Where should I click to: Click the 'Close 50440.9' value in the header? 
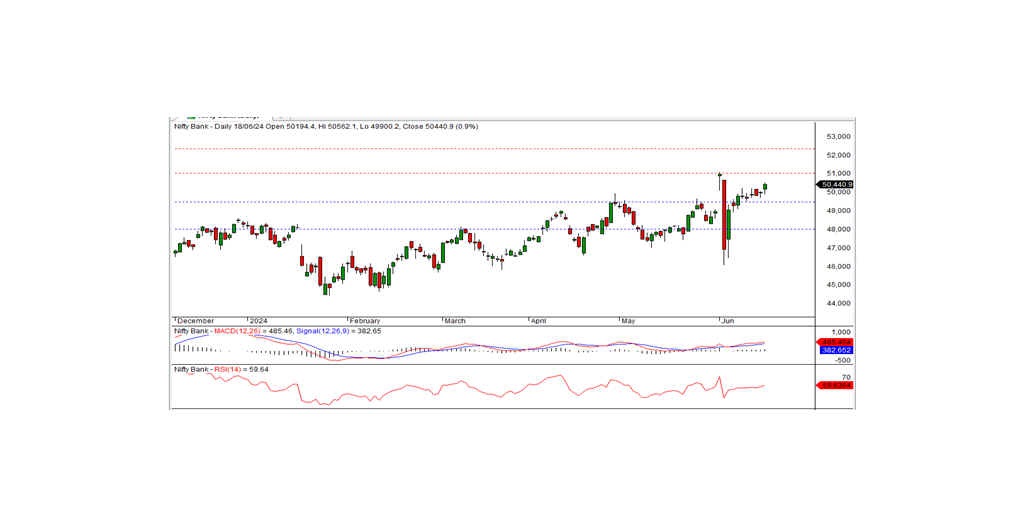tap(427, 127)
